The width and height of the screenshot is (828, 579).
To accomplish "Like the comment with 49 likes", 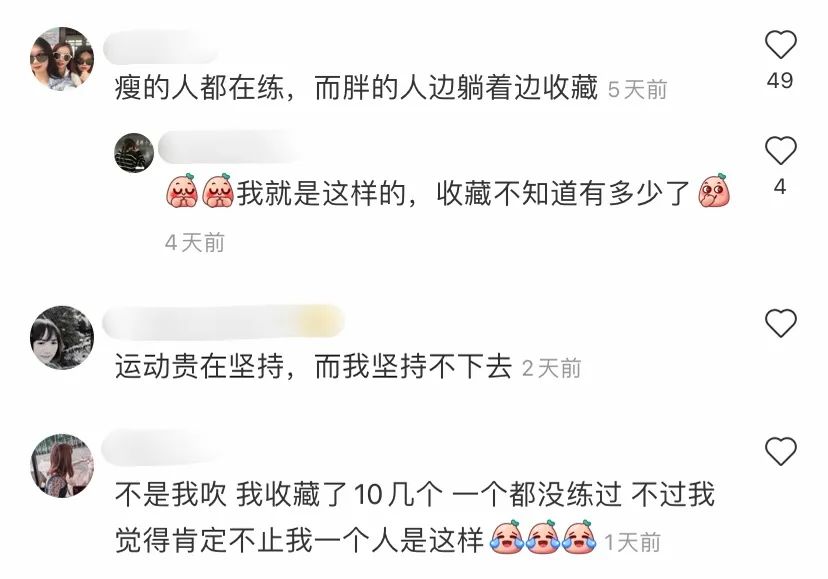I will pyautogui.click(x=780, y=44).
